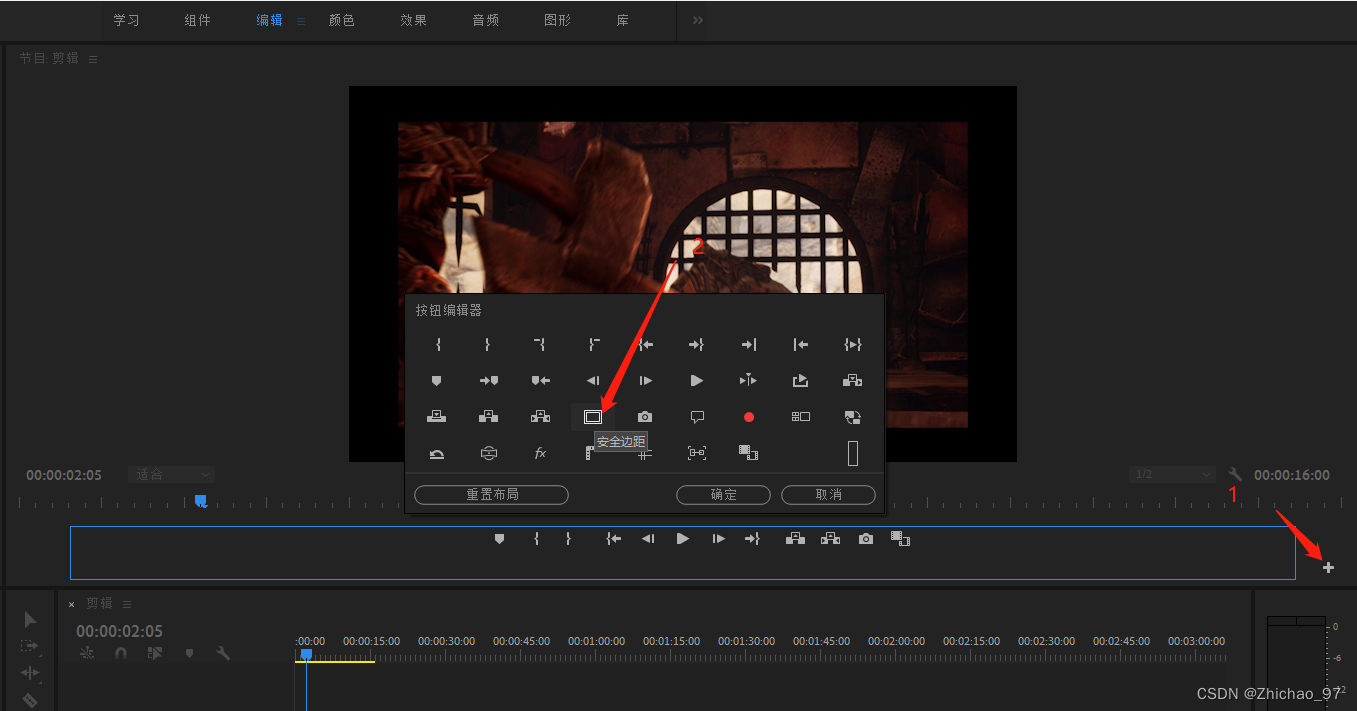
Task: Switch to the 音频 workspace tab
Action: (x=486, y=20)
